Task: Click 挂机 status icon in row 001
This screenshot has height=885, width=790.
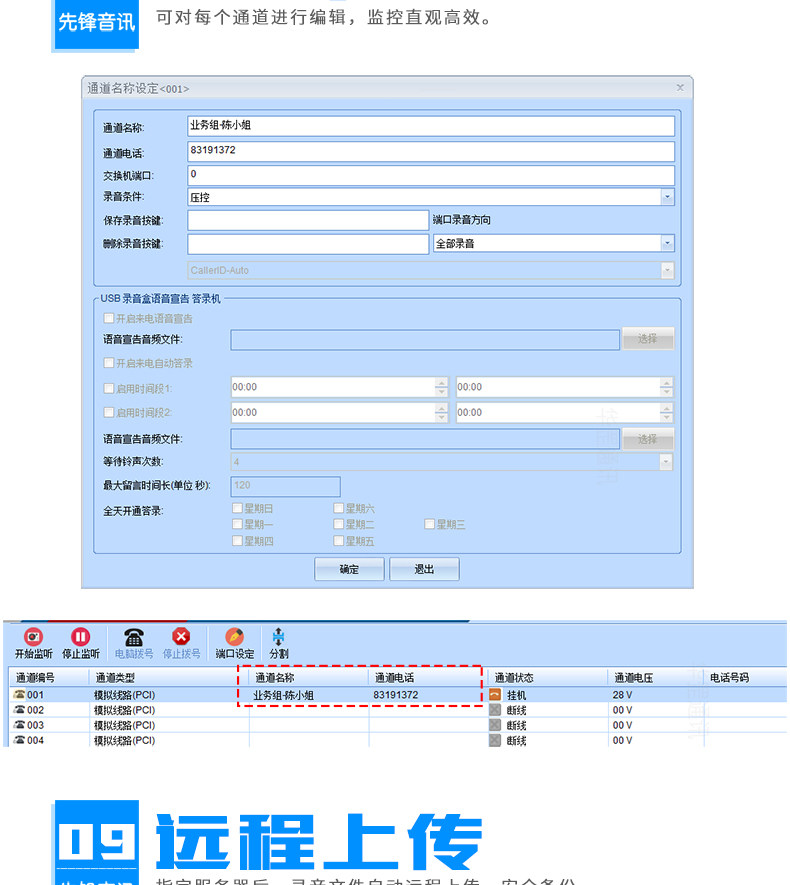Action: (x=495, y=695)
